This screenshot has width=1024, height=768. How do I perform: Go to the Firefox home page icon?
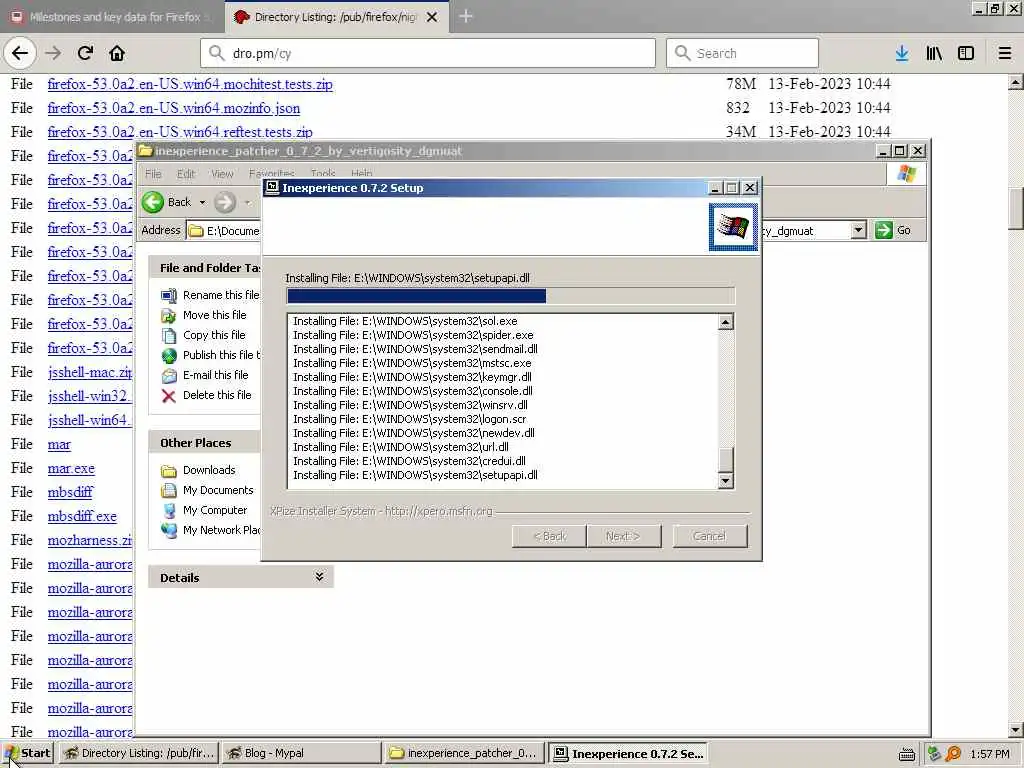pyautogui.click(x=117, y=54)
